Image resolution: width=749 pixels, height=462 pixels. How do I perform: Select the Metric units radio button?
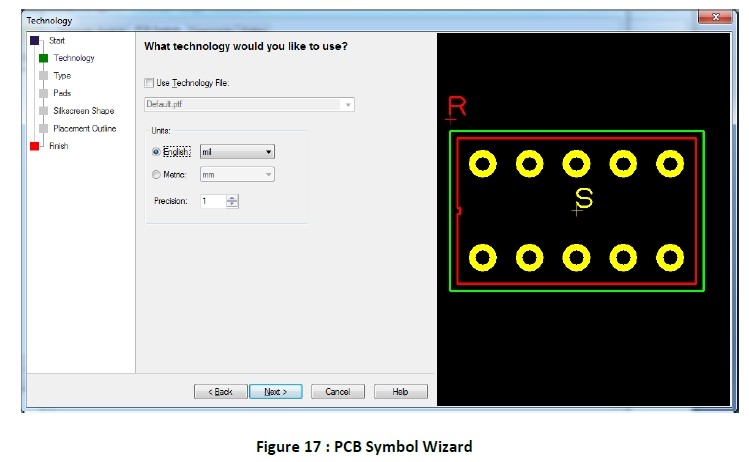(156, 174)
